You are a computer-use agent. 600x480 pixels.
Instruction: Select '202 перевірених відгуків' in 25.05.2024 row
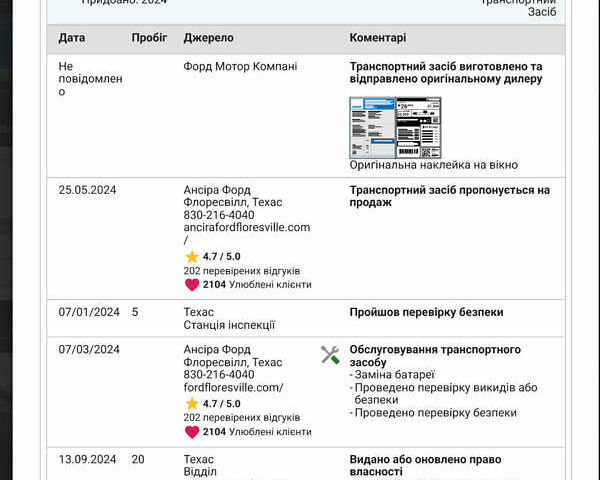tap(242, 271)
